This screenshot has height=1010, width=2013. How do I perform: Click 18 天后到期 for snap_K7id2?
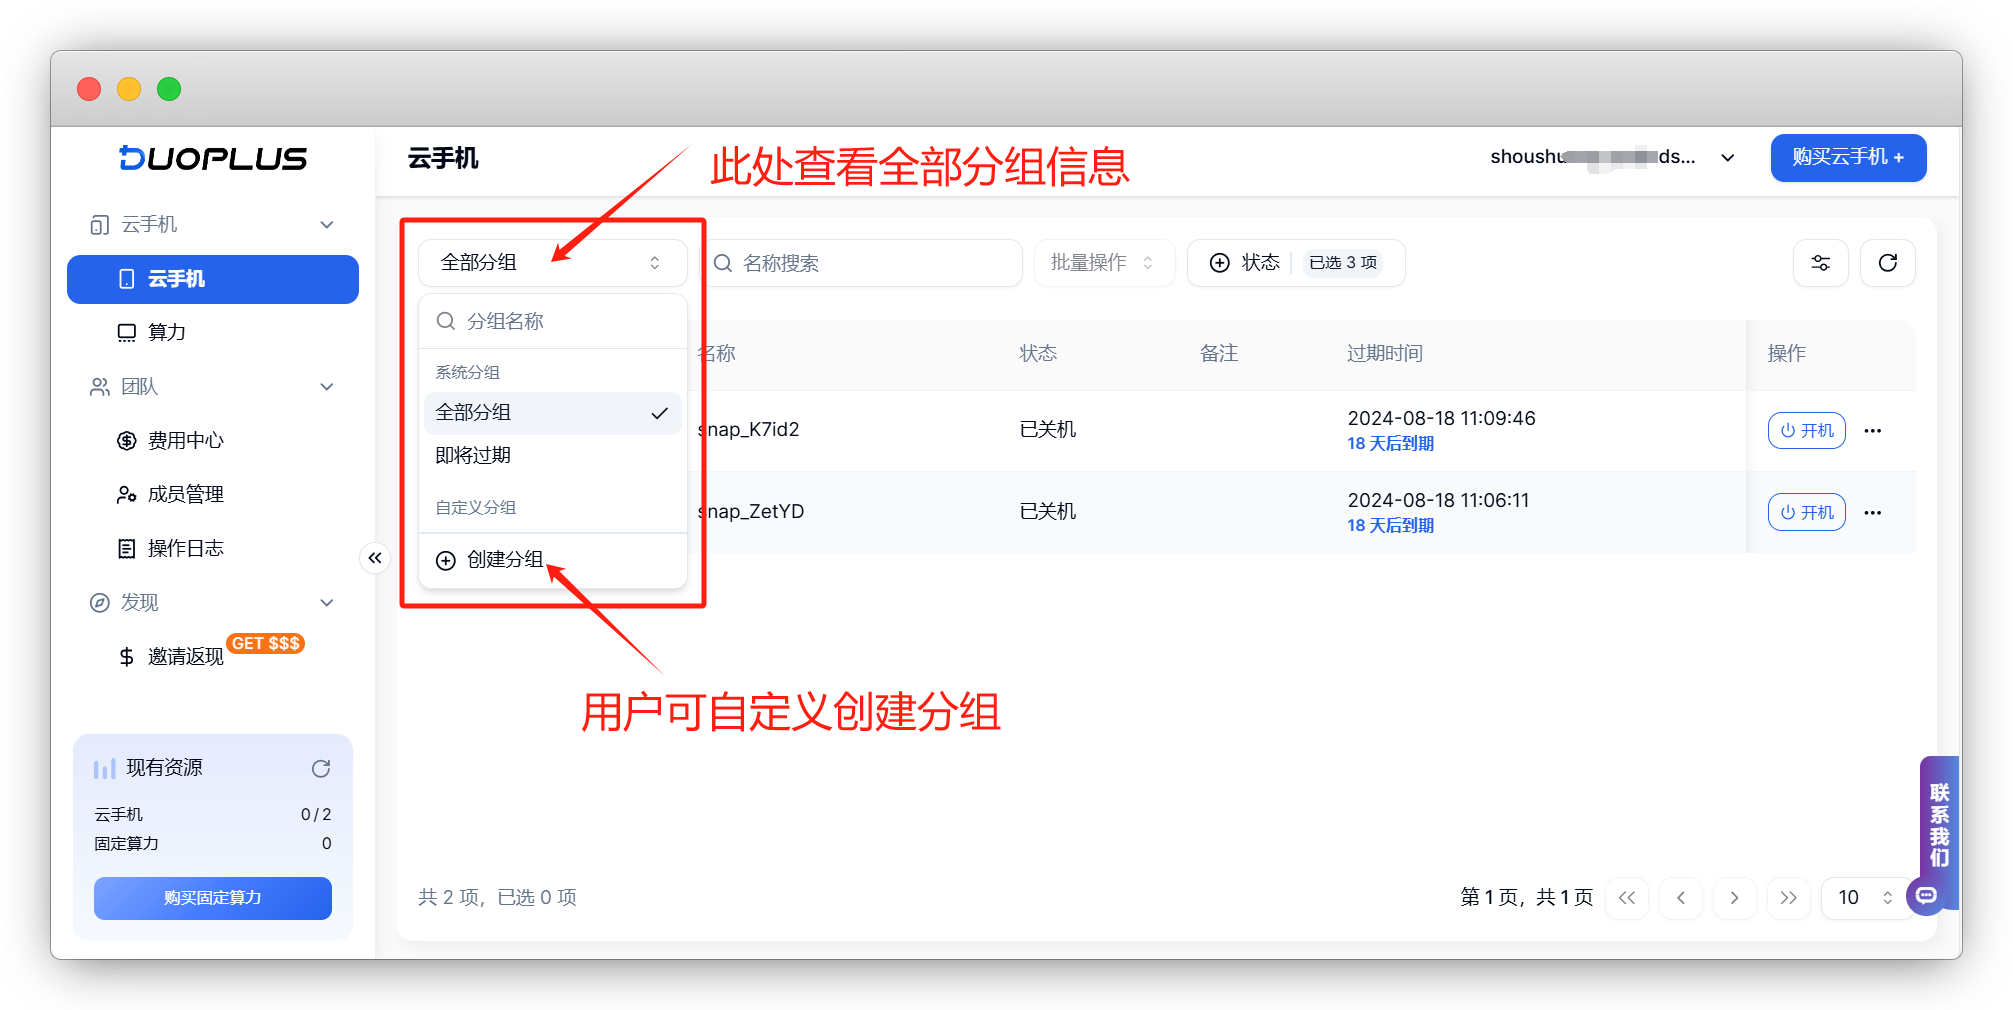1390,444
